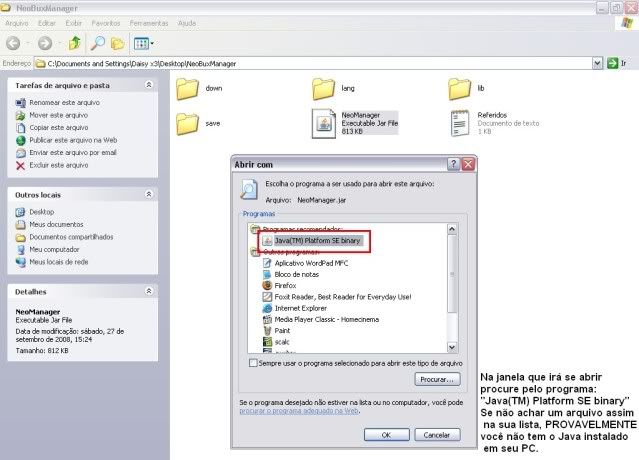Select Aplicativo WordPad MFC in list
The width and height of the screenshot is (639, 460).
[311, 263]
